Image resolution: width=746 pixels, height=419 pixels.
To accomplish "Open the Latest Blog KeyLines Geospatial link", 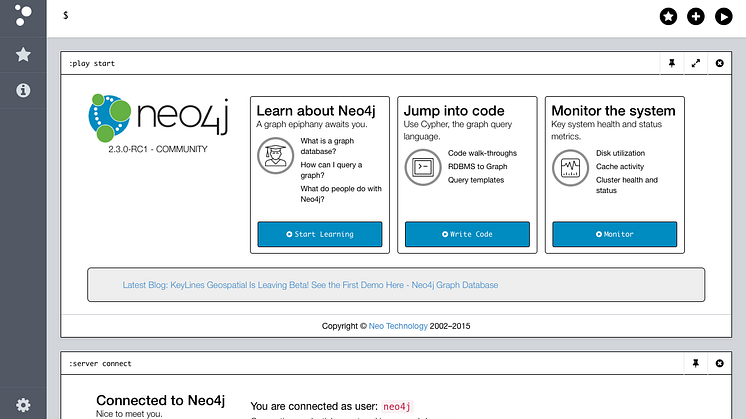I will pyautogui.click(x=310, y=285).
